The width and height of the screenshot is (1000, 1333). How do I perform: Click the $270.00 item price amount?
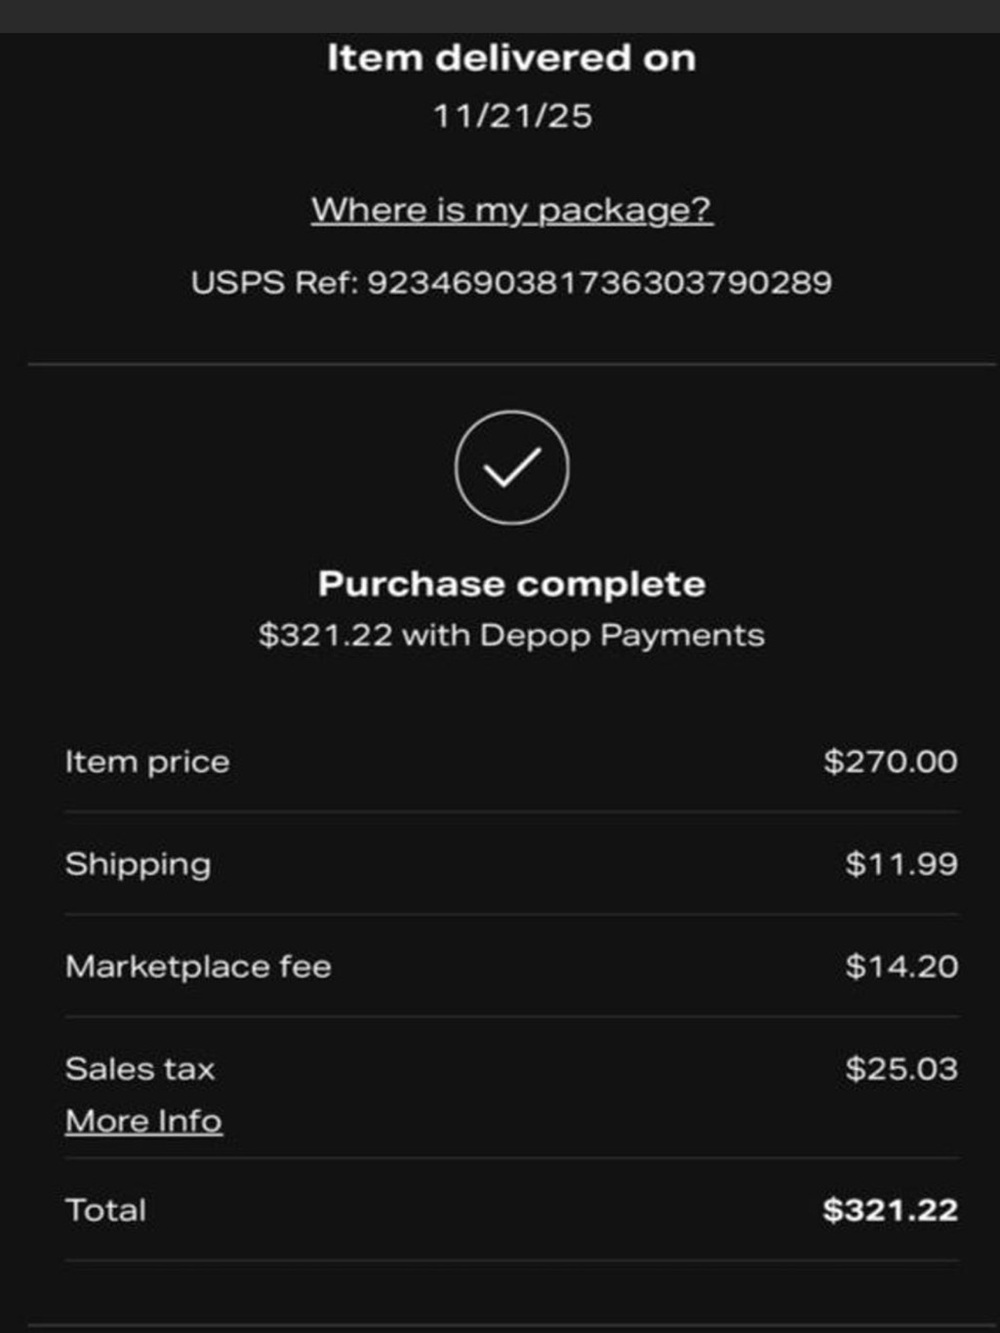(891, 762)
